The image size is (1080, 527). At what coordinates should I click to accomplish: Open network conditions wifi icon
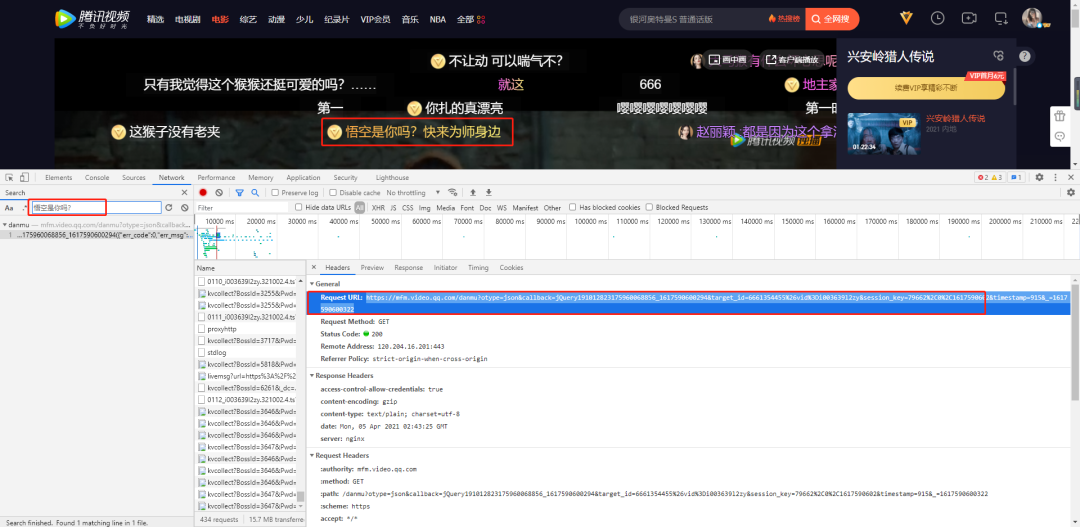[453, 192]
